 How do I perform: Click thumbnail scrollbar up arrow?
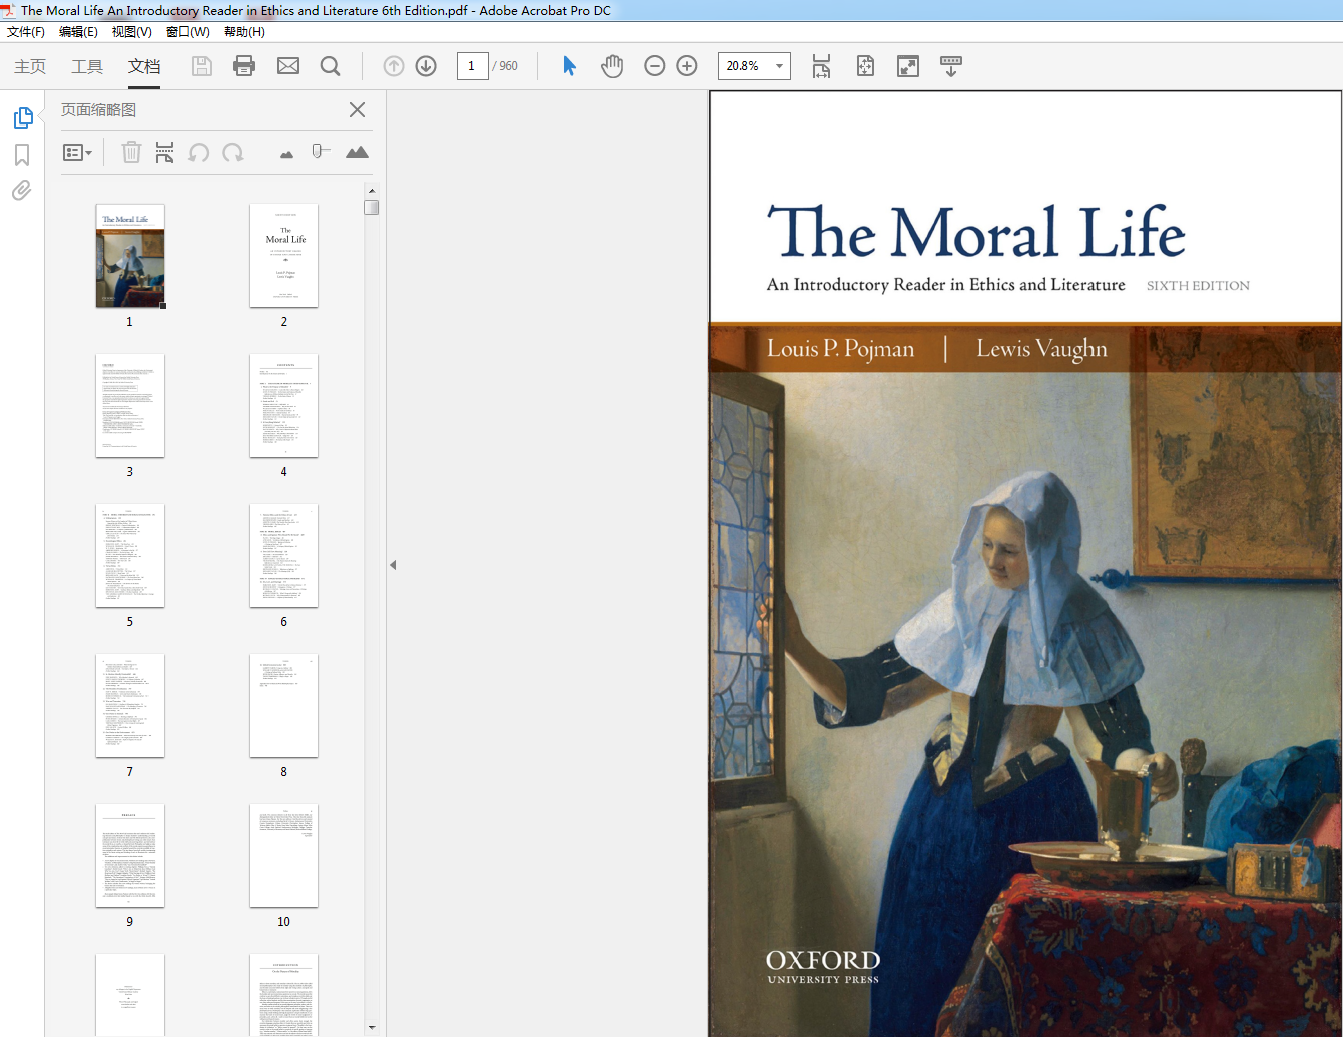372,190
